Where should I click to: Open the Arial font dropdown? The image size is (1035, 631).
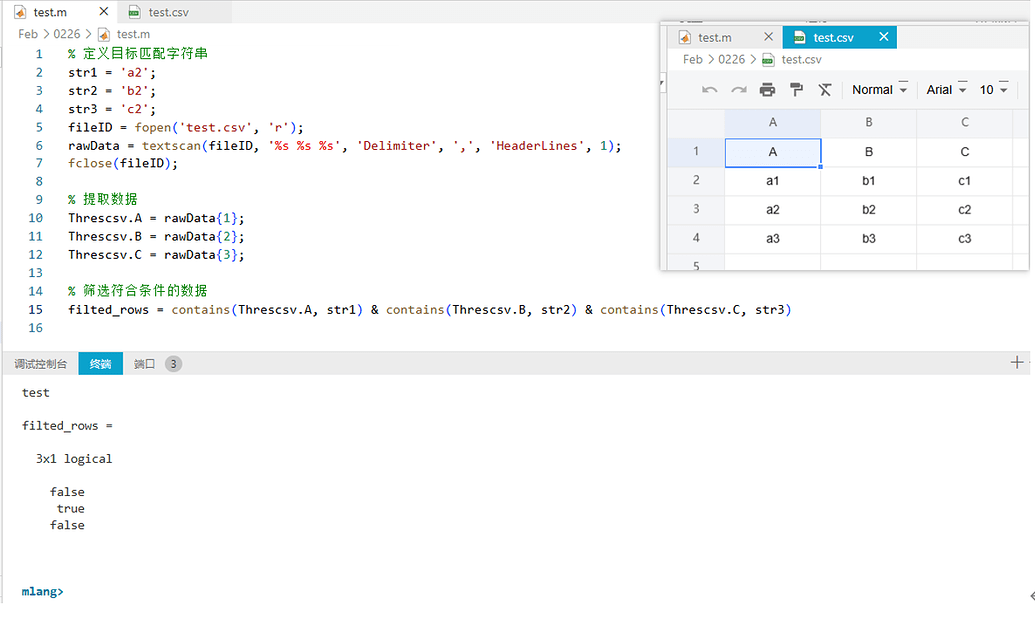pos(947,90)
